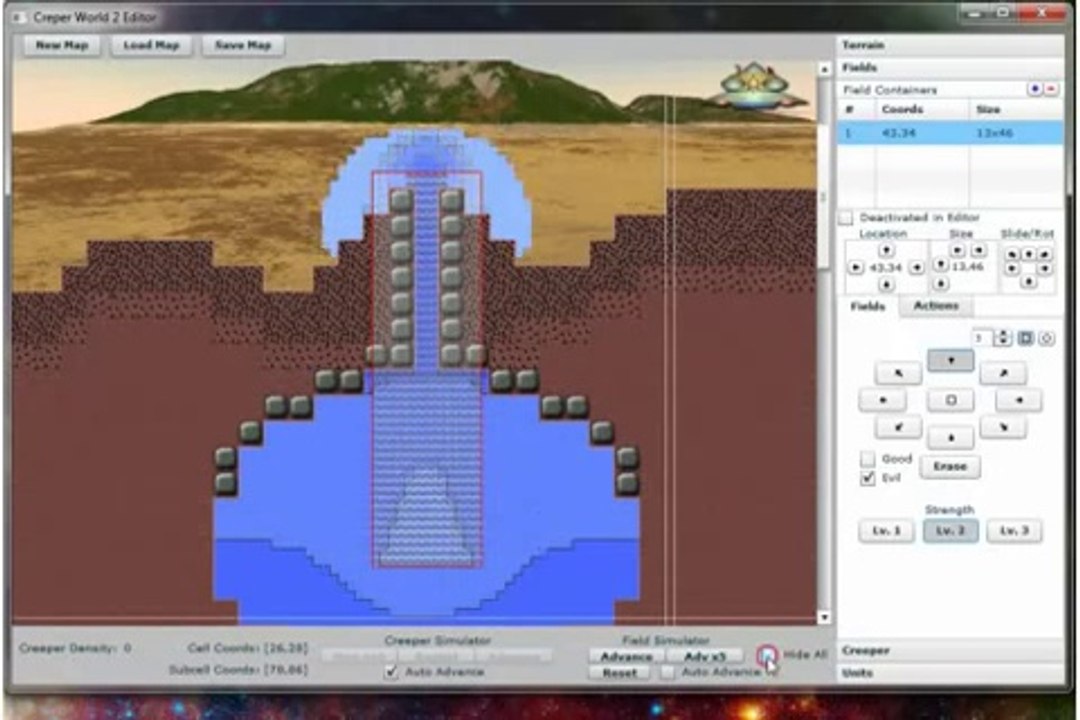
Task: Select the left field direction button
Action: [x=882, y=400]
